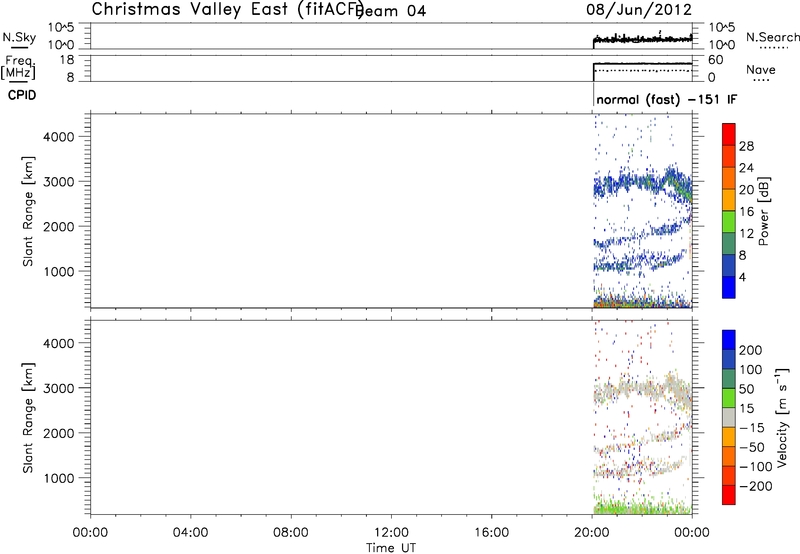Click the '20:00' time tick label
800x554 pixels.
point(591,533)
